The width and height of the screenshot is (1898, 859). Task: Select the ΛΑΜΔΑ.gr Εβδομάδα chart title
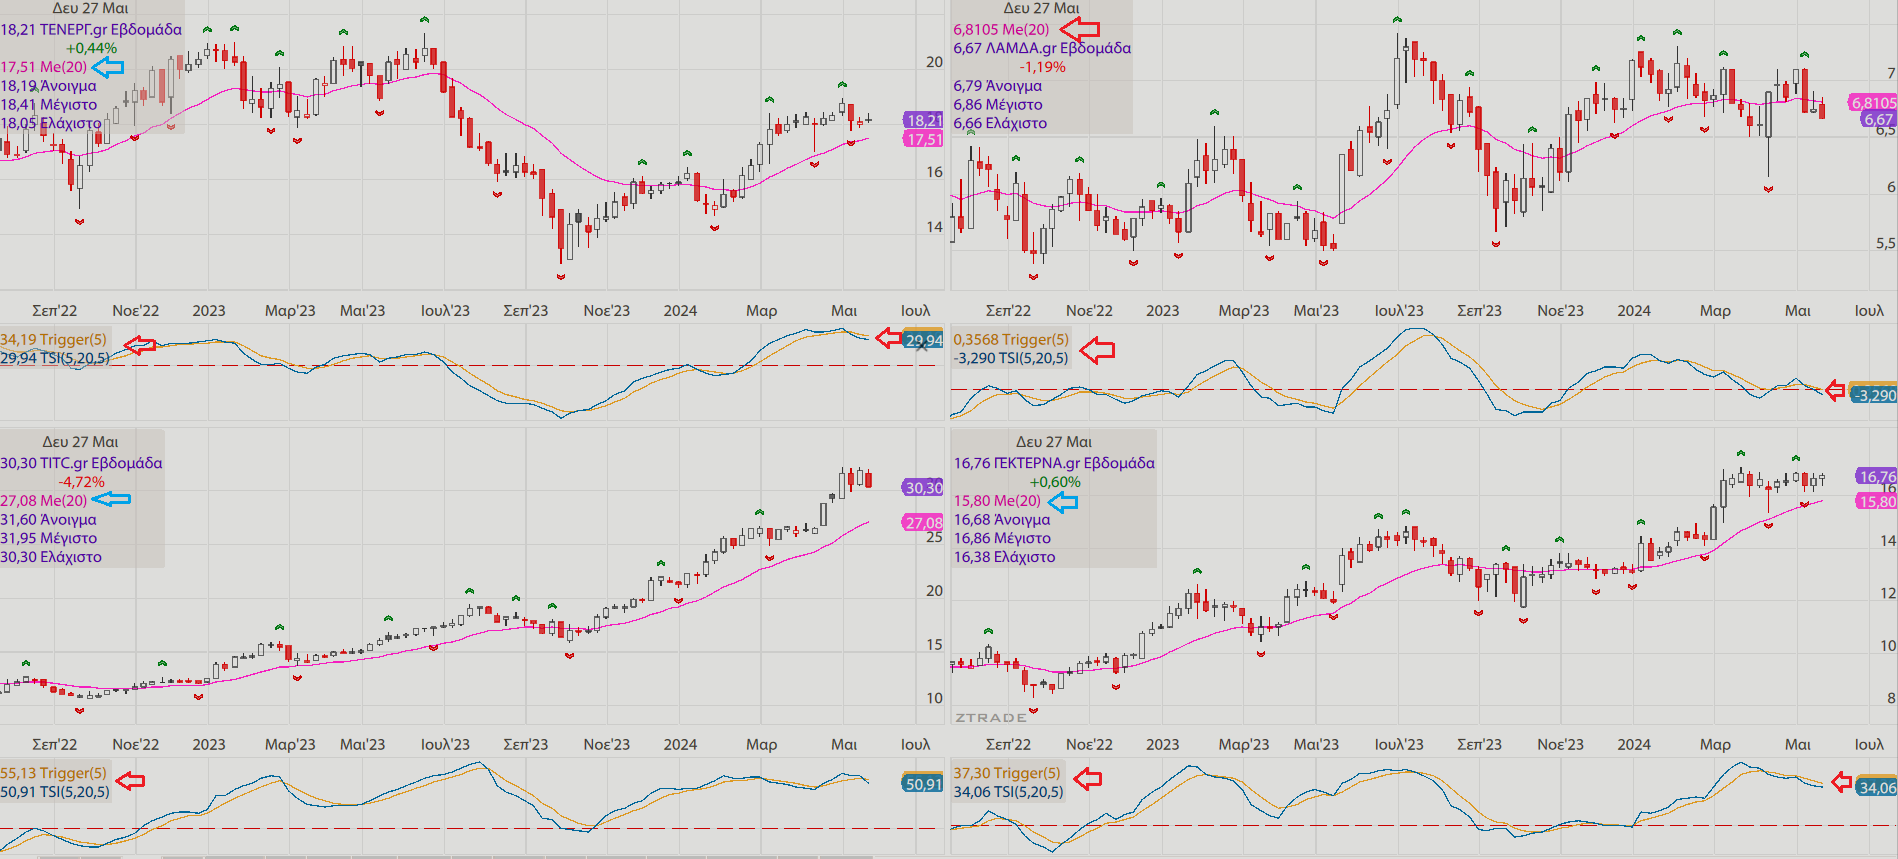(1042, 48)
